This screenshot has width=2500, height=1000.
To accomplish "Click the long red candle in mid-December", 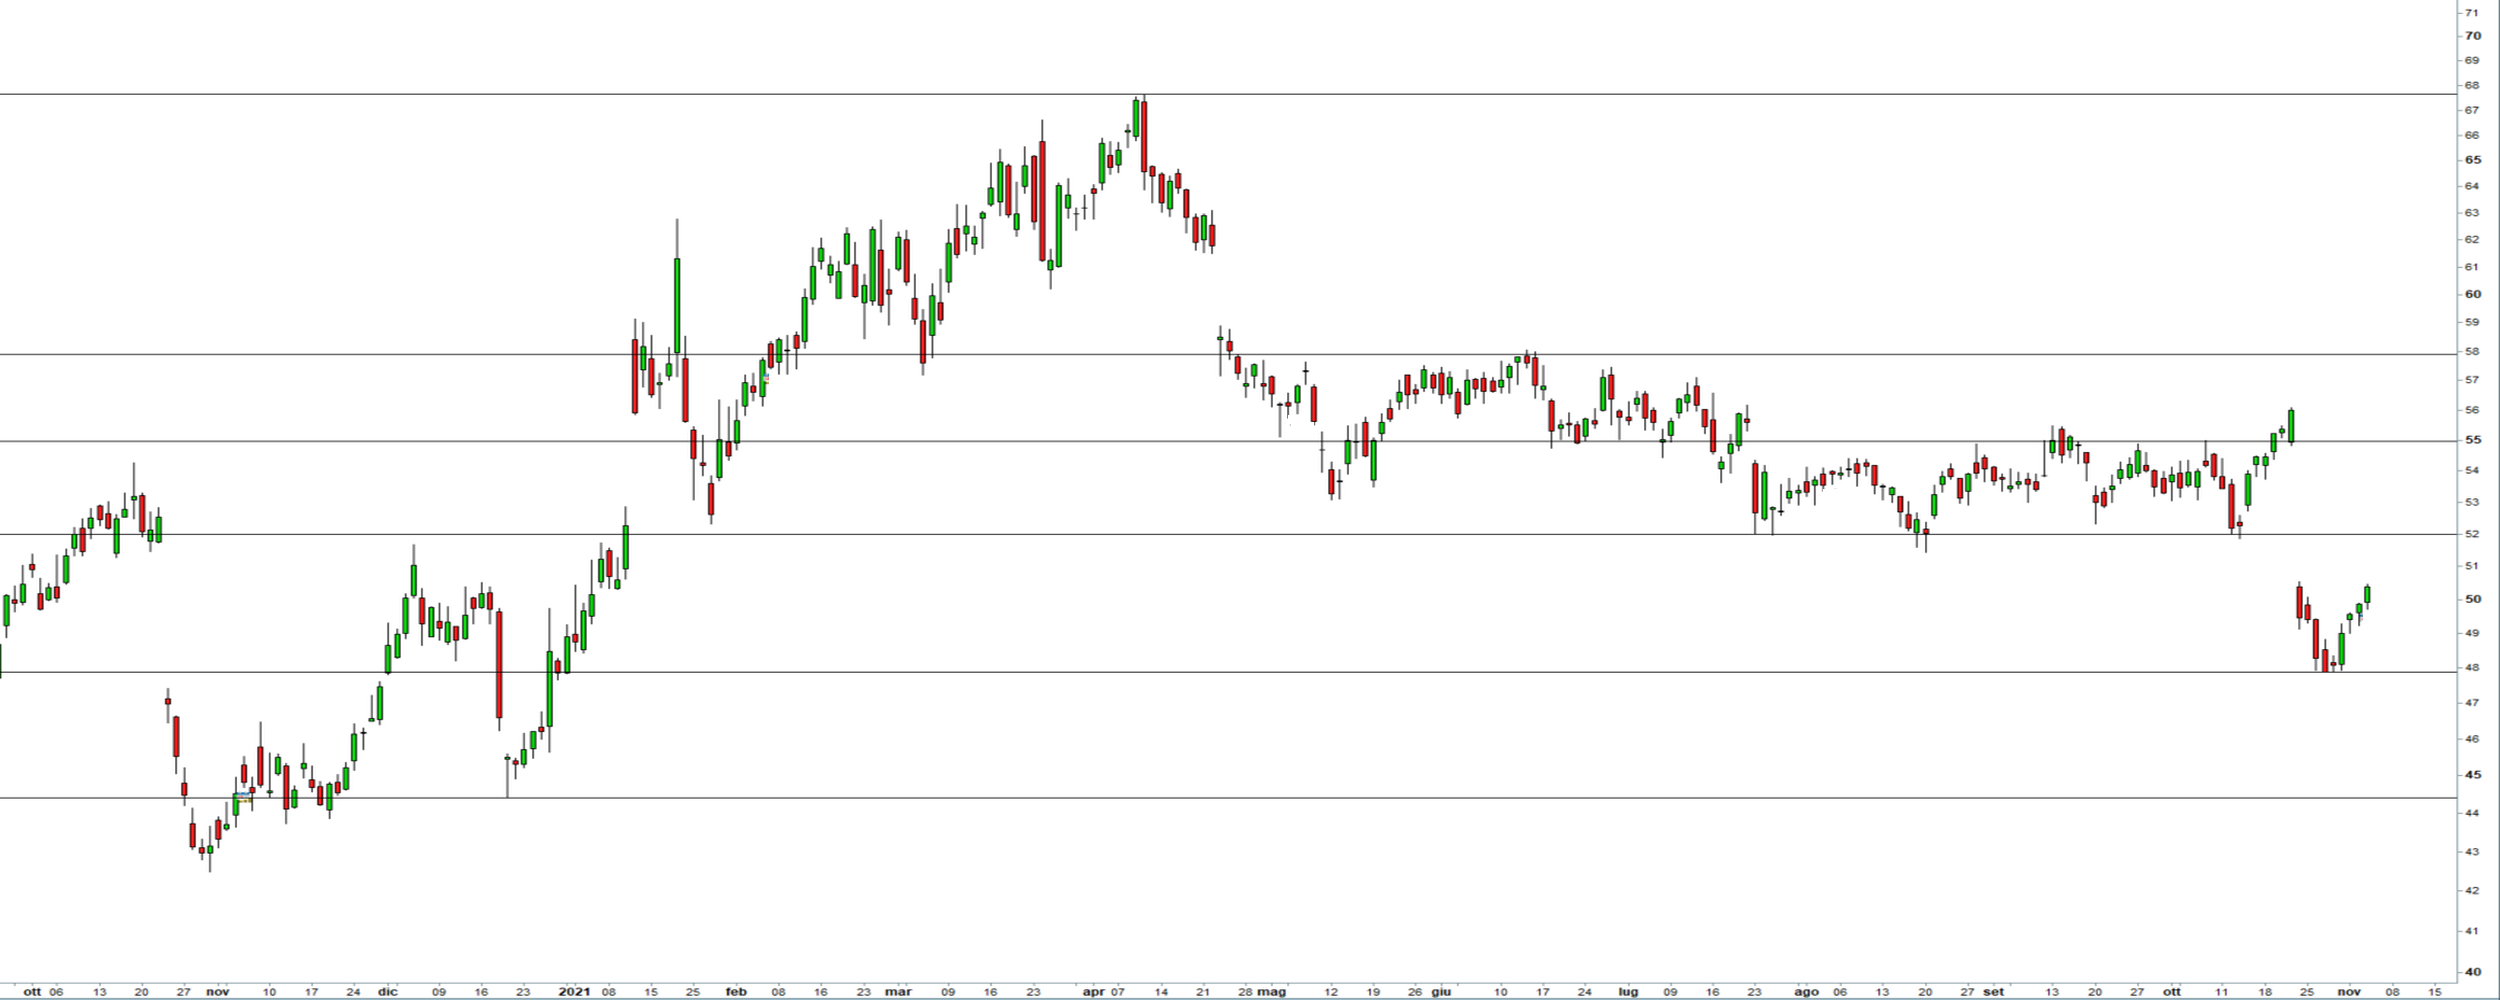I will pos(499,665).
